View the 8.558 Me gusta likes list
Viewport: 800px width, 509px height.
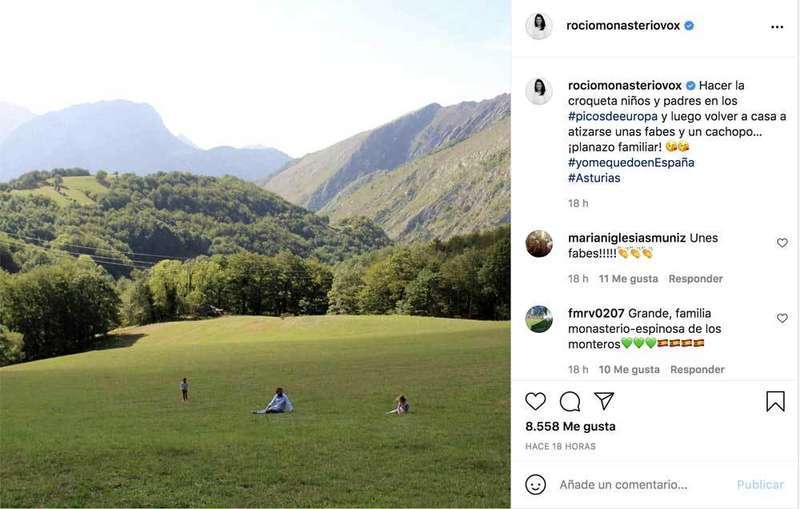570,426
